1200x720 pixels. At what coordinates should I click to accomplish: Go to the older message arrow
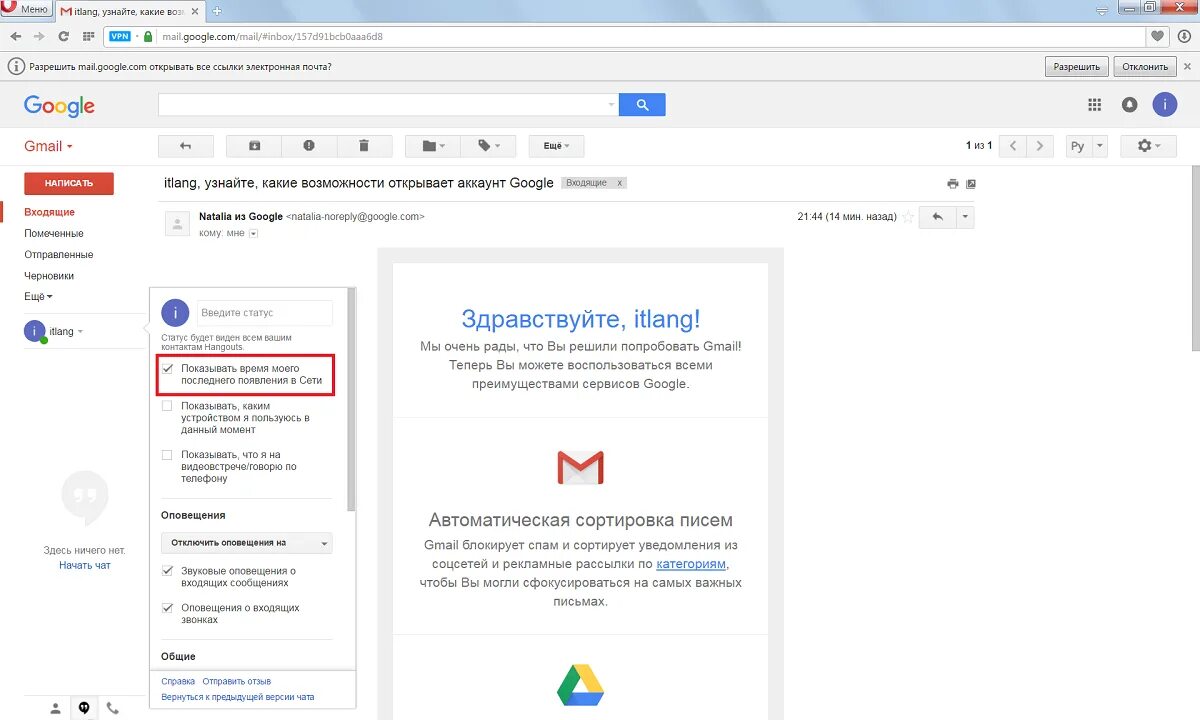(x=1041, y=146)
